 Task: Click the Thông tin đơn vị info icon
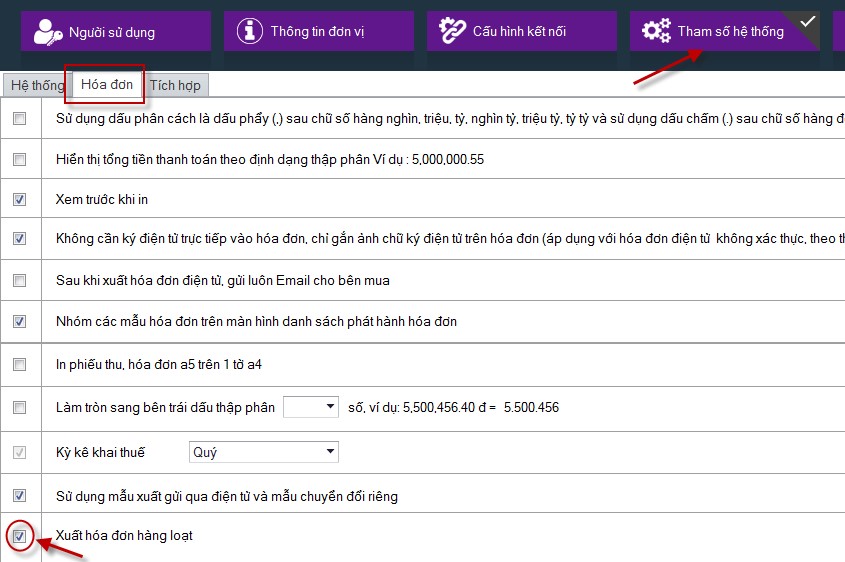[250, 31]
